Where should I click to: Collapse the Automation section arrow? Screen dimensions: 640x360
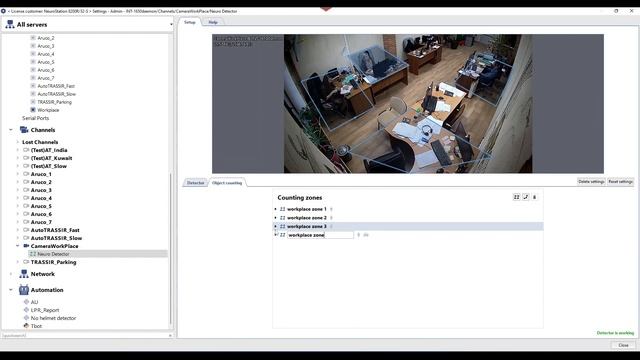pos(11,290)
